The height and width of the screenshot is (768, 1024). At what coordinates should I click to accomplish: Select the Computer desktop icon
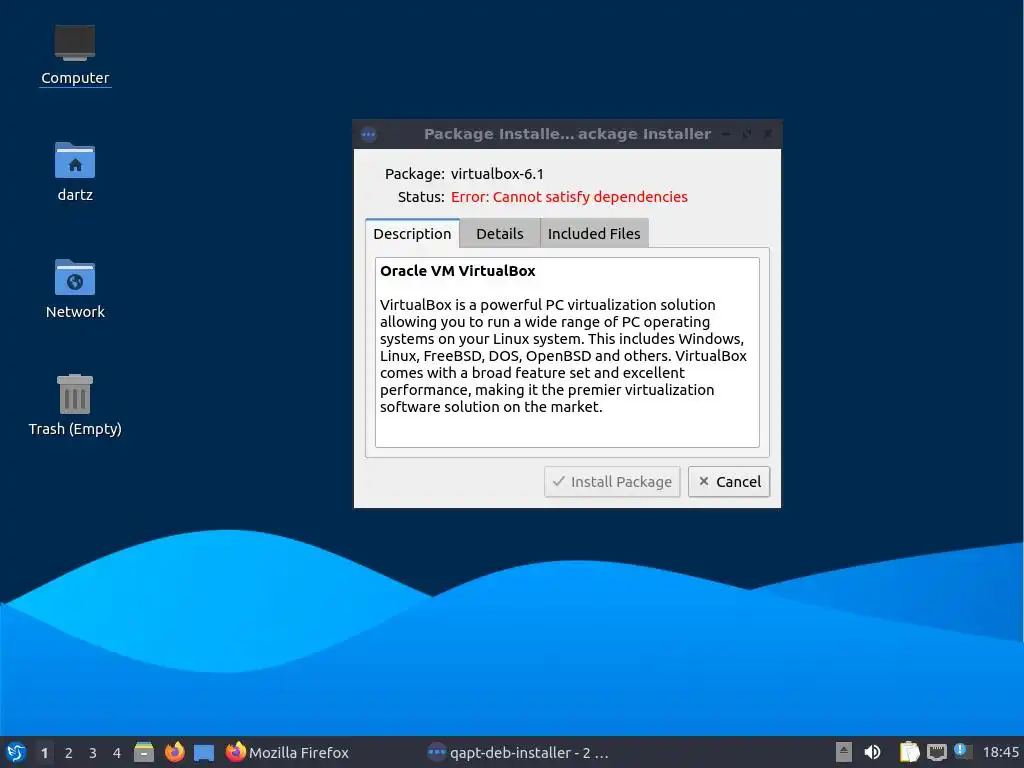click(x=75, y=56)
